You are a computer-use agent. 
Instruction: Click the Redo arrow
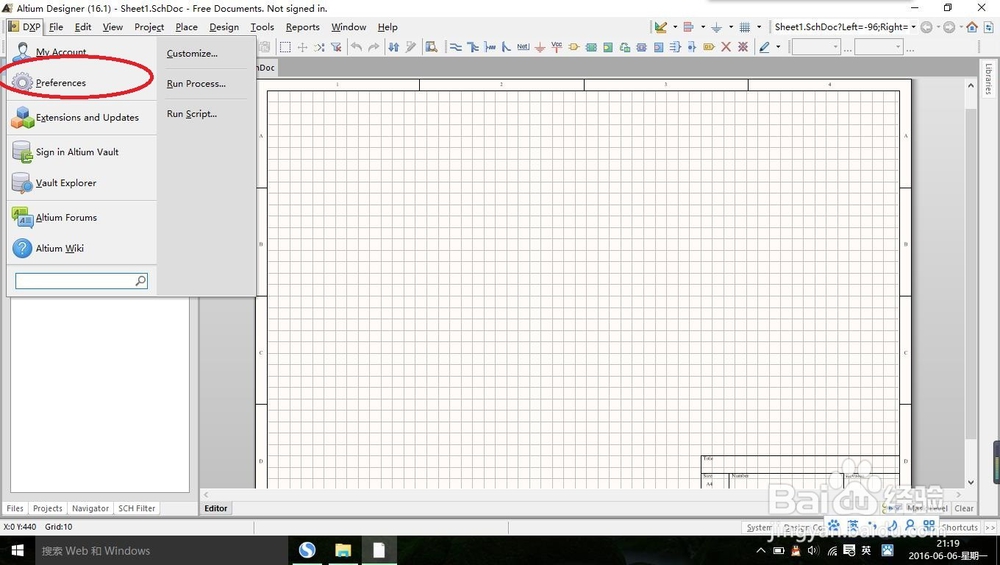374,47
